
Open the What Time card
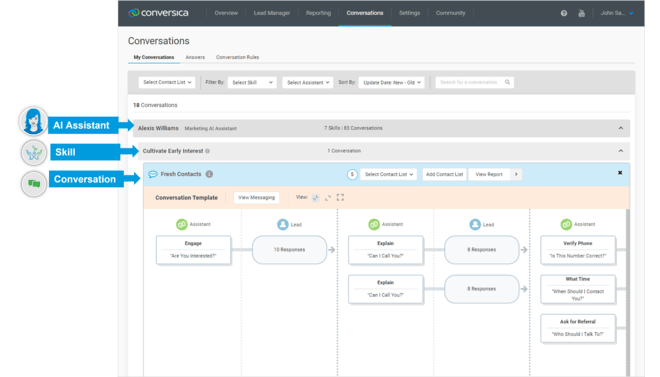[x=578, y=289]
